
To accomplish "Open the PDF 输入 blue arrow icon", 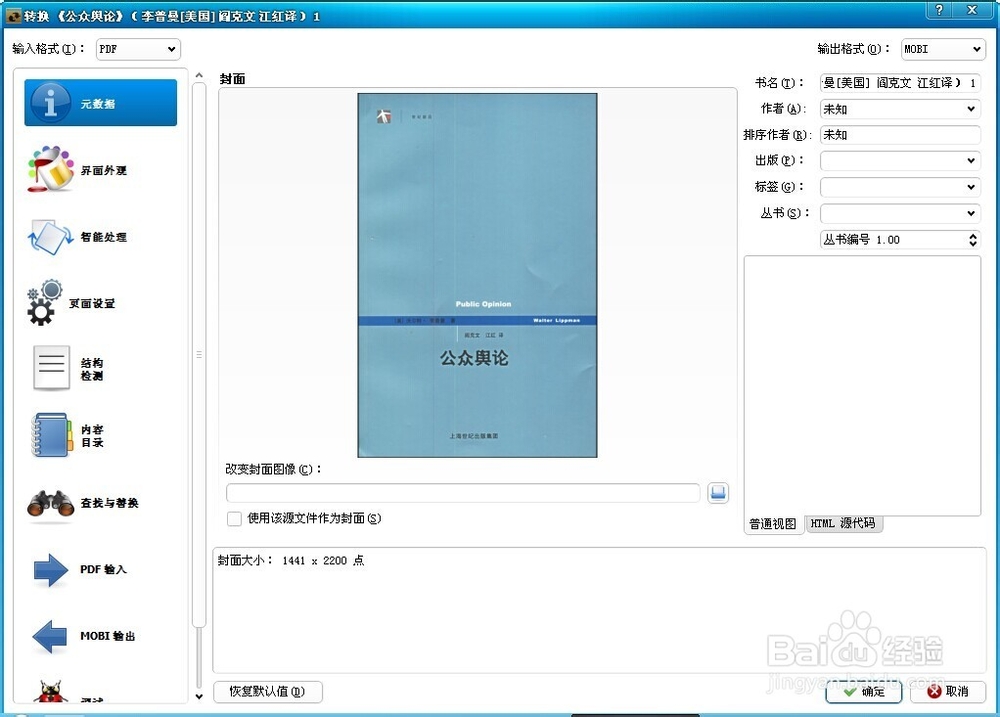I will (52, 569).
